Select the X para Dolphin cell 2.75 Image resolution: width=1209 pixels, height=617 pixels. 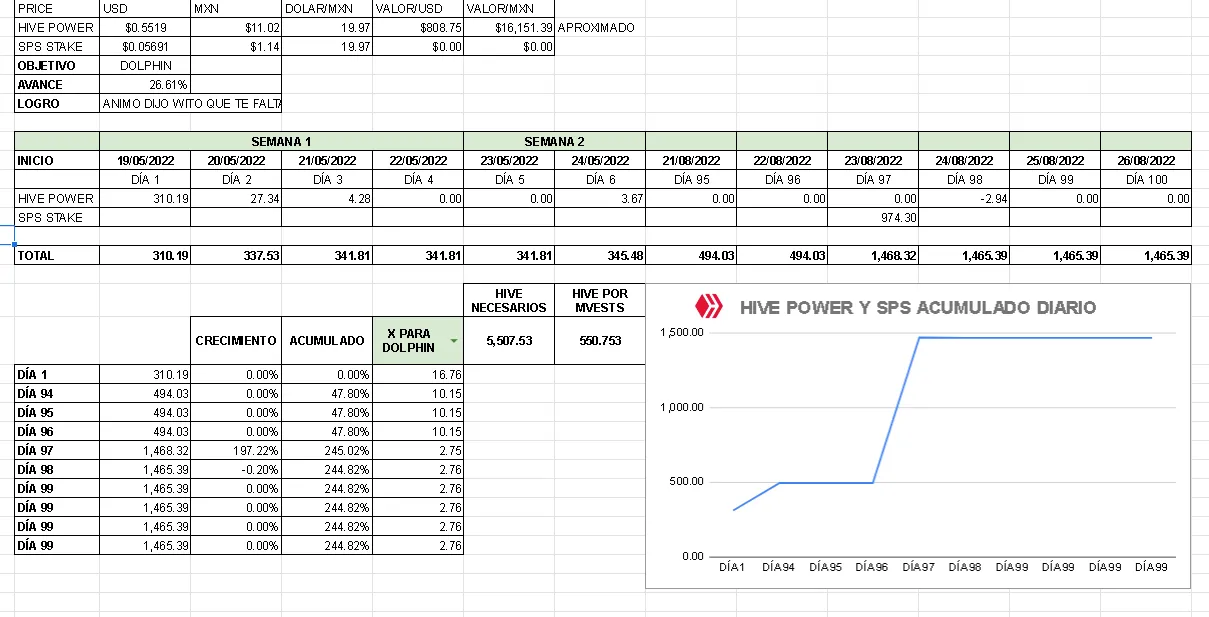click(x=418, y=450)
